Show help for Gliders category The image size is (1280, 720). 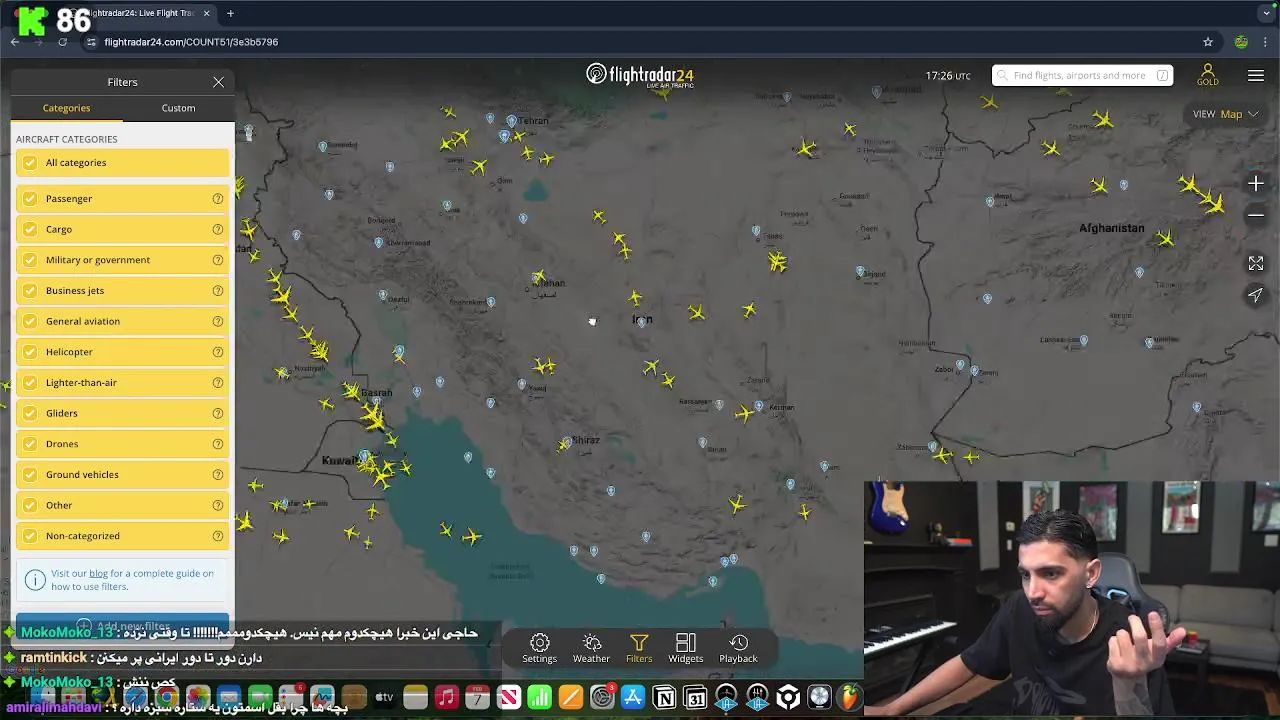217,413
